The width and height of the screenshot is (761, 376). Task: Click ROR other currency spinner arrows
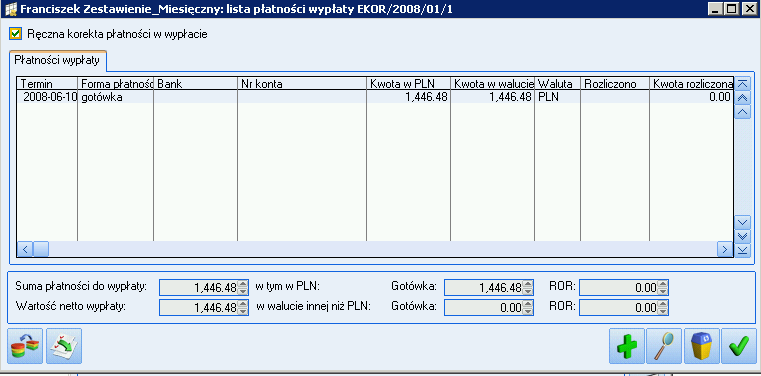663,307
